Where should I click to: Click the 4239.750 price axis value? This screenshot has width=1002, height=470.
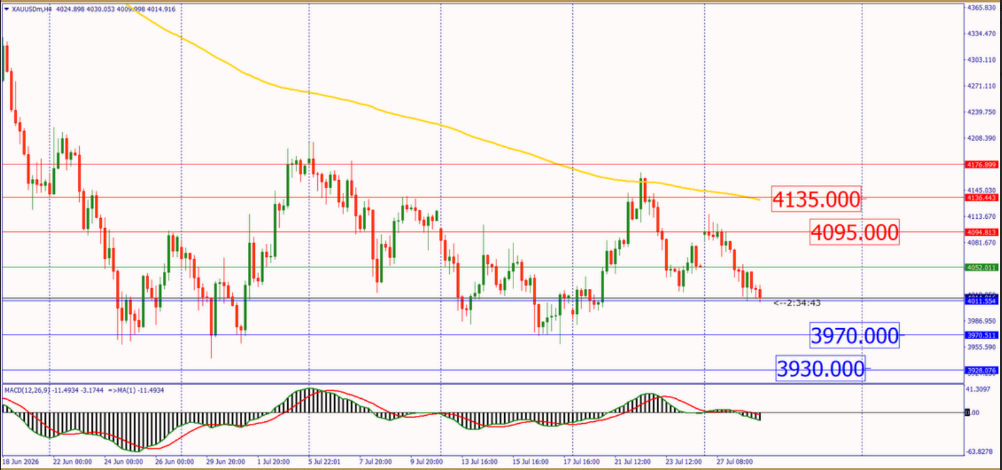click(982, 112)
